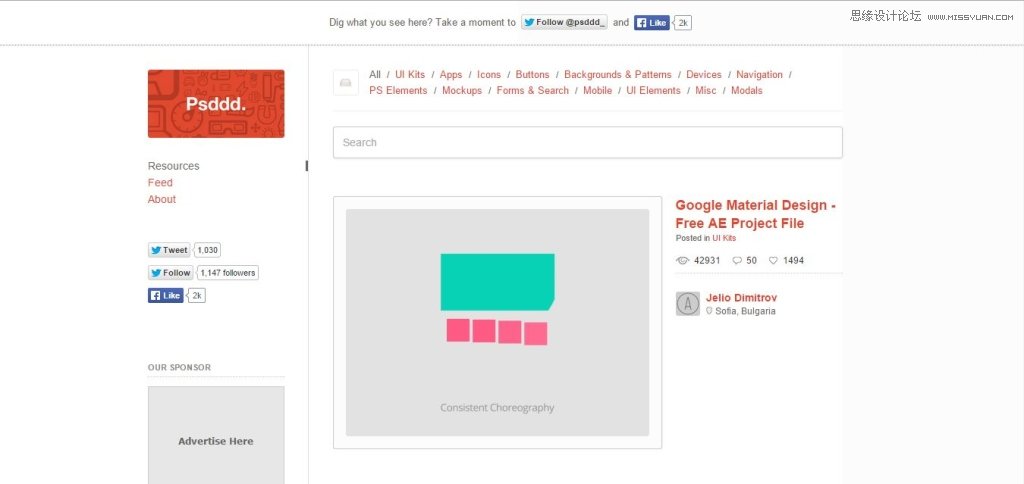
Task: Open the Feed sidebar link
Action: point(160,183)
